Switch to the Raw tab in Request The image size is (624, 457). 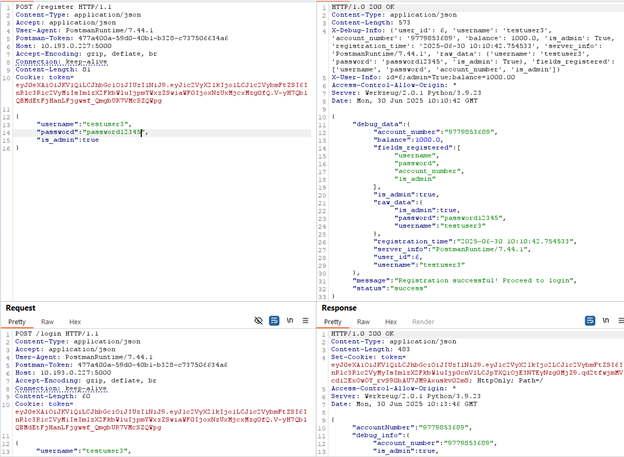47,322
